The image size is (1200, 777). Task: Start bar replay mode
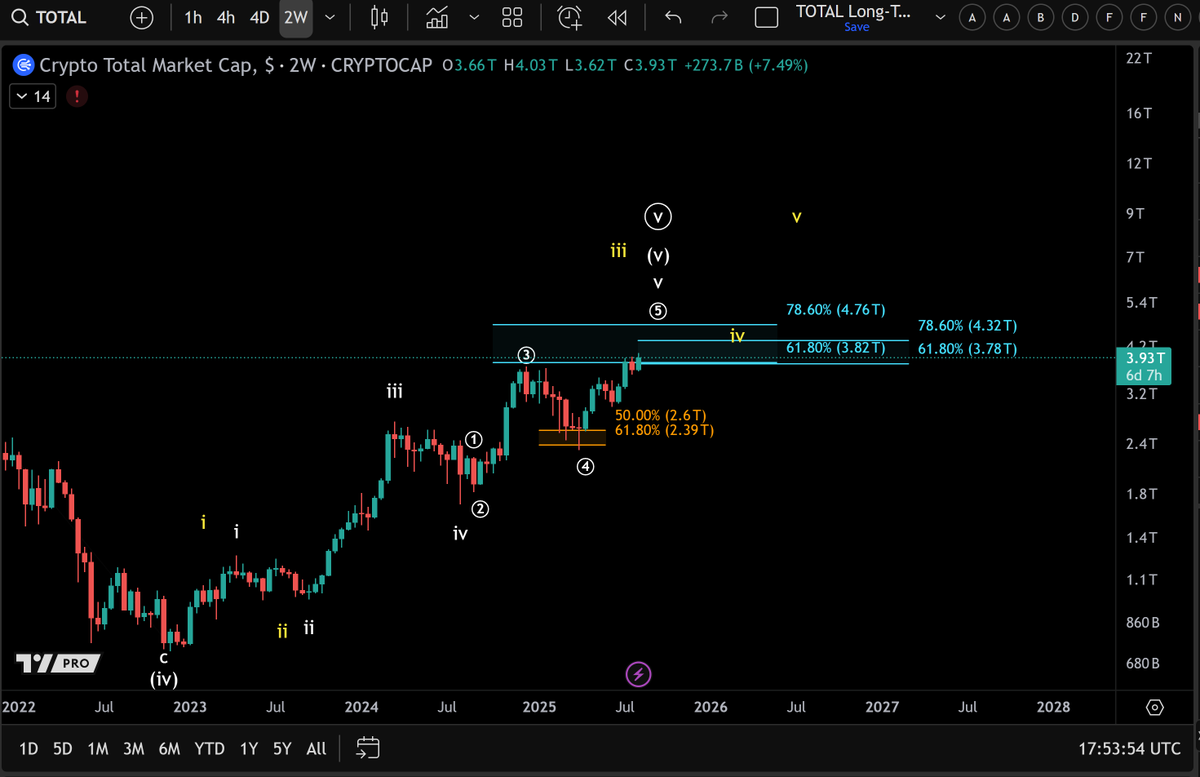pos(618,17)
